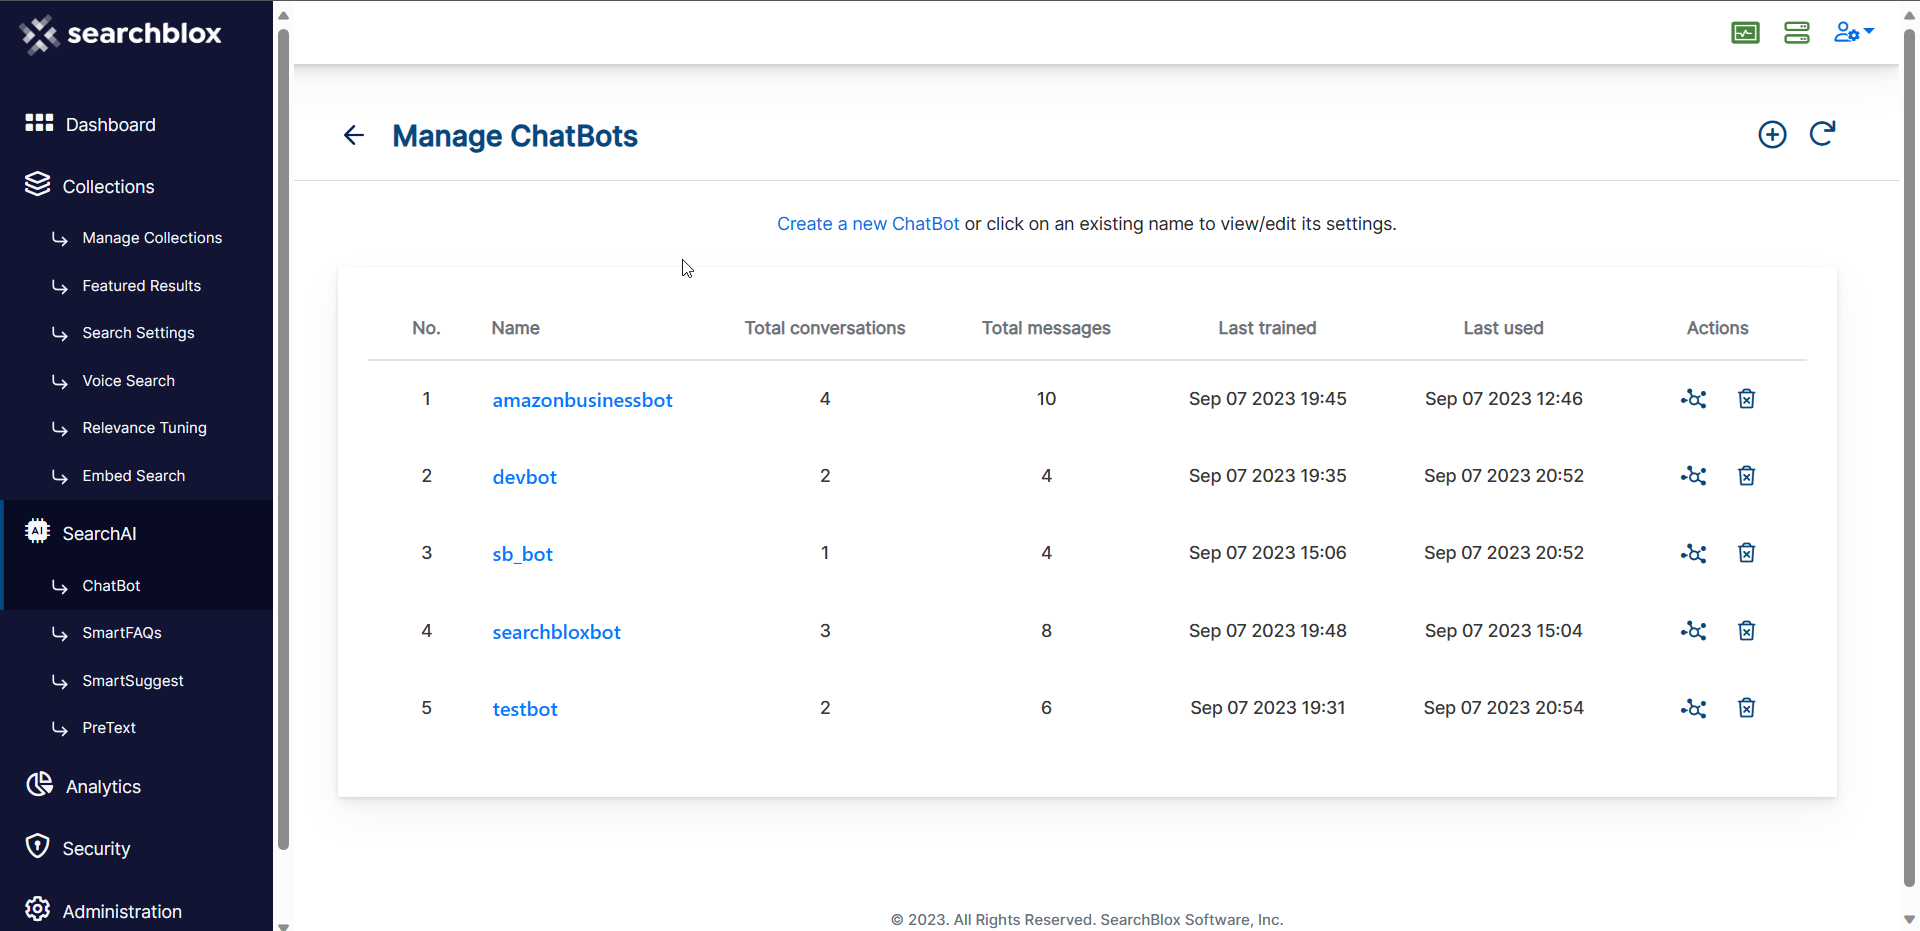Expand the Collections menu label
1920x931 pixels.
(x=108, y=187)
